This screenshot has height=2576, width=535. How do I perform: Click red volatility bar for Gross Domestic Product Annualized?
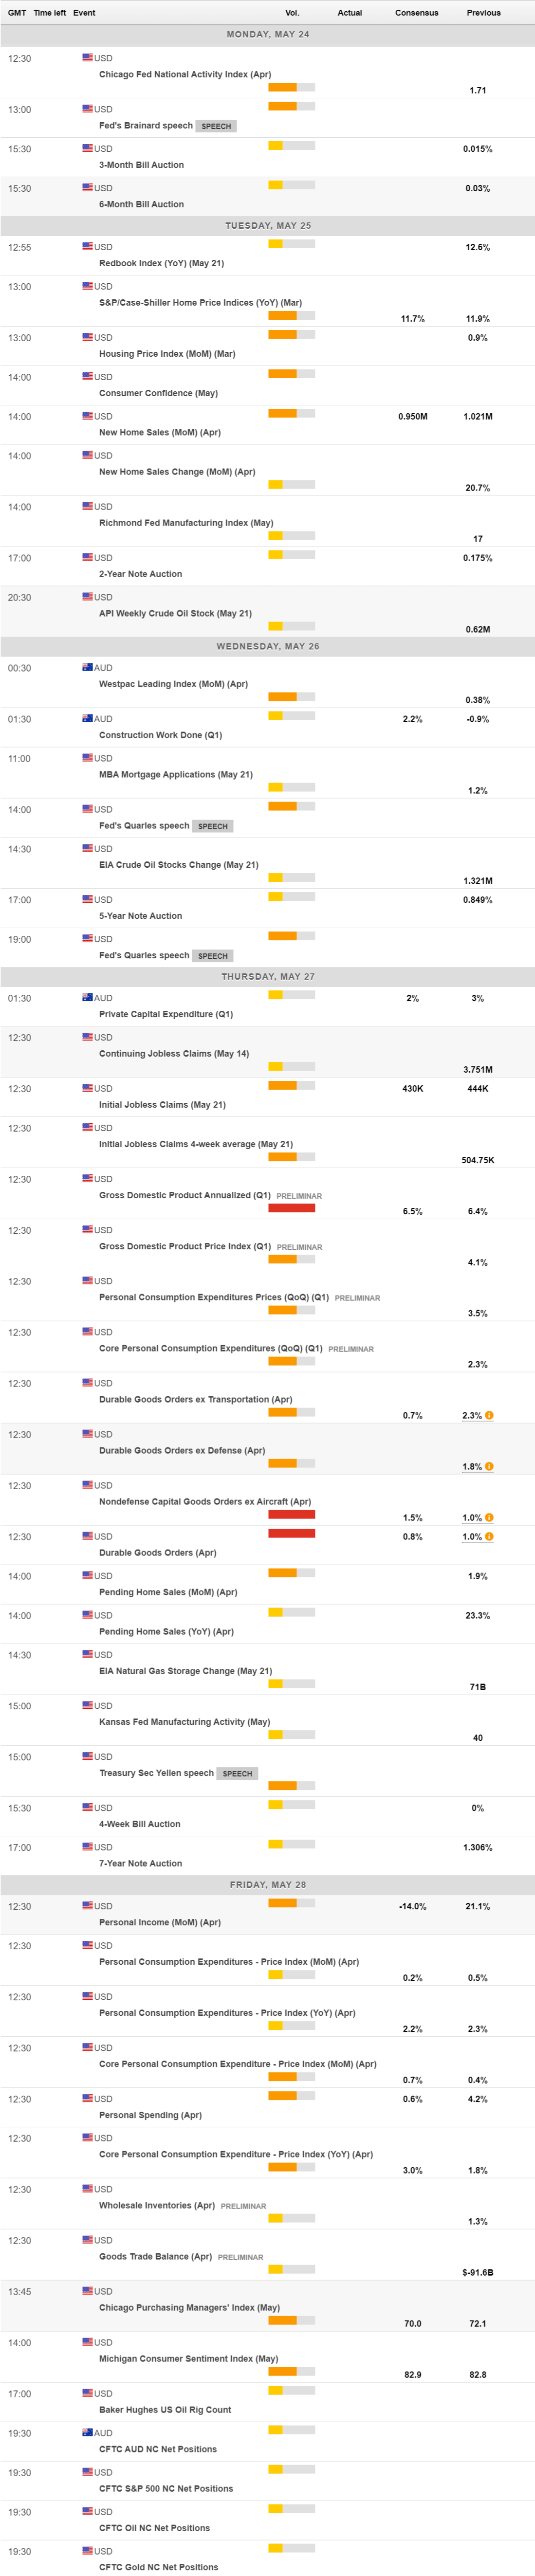(291, 1208)
